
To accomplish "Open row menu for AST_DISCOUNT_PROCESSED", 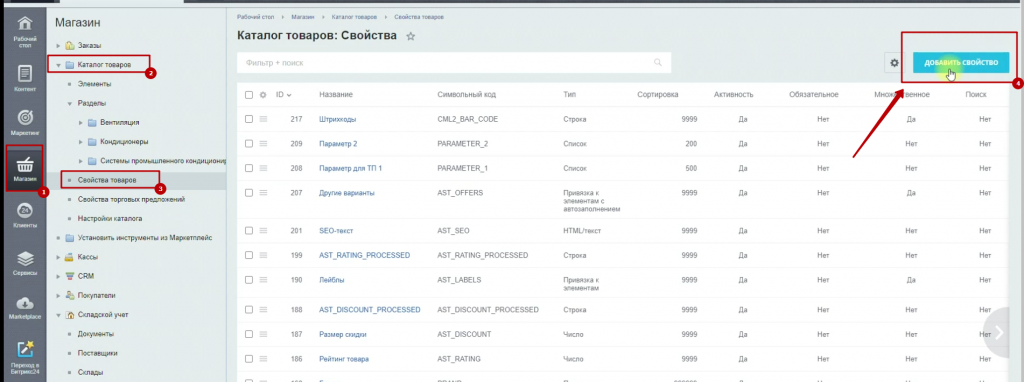I will [x=264, y=310].
